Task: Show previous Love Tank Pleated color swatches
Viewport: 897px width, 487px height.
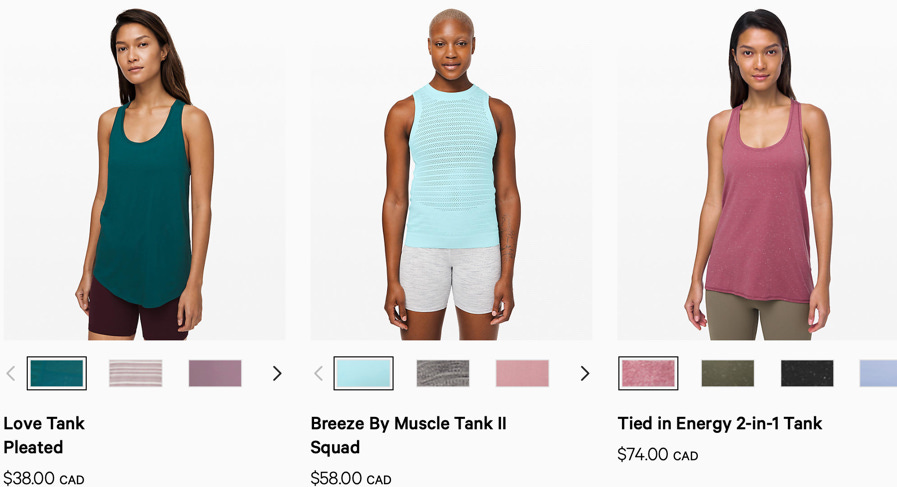Action: click(x=10, y=374)
